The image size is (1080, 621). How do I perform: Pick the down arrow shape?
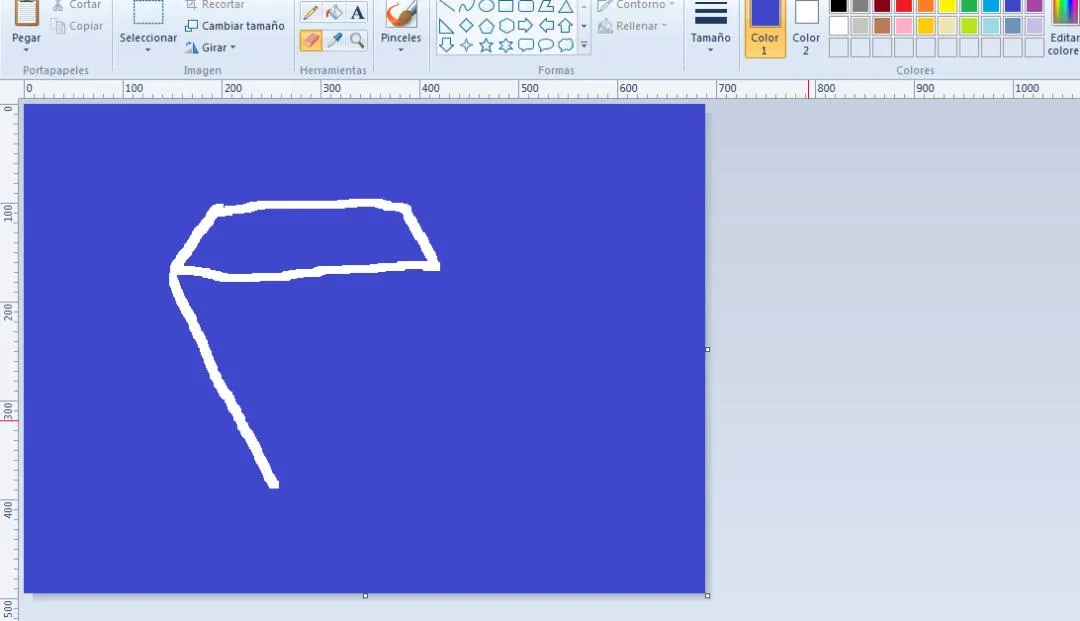tap(446, 45)
